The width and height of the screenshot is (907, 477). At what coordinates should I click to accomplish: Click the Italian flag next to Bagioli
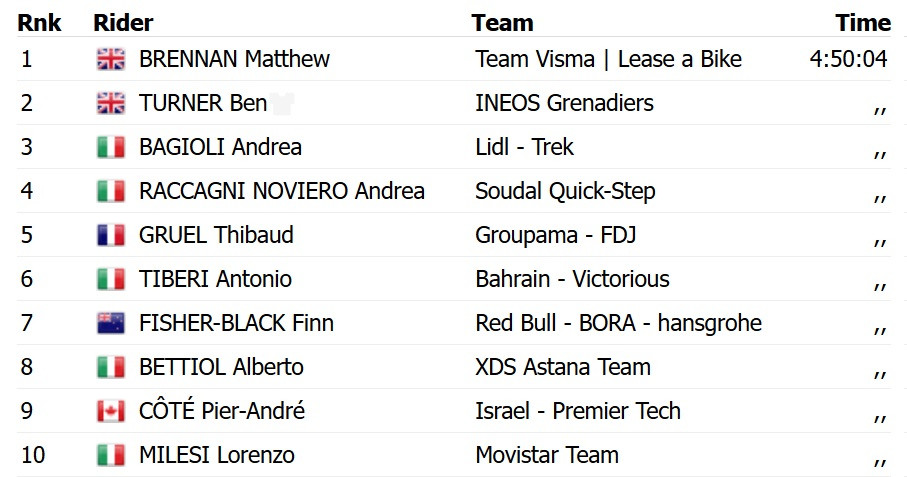click(110, 147)
